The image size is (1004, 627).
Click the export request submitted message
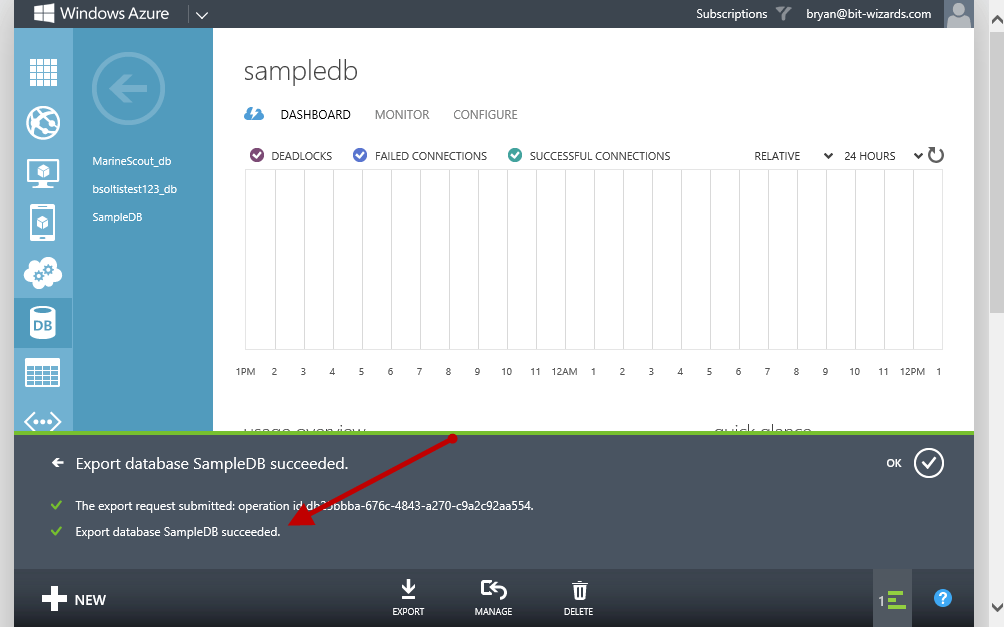click(304, 505)
